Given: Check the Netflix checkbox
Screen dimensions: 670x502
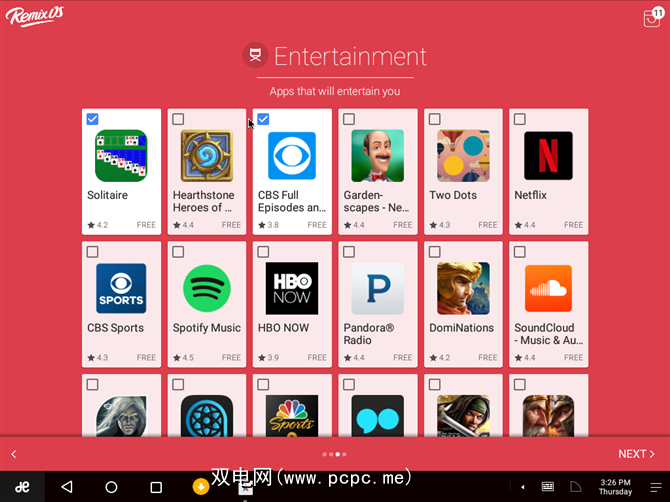Looking at the screenshot, I should 520,119.
